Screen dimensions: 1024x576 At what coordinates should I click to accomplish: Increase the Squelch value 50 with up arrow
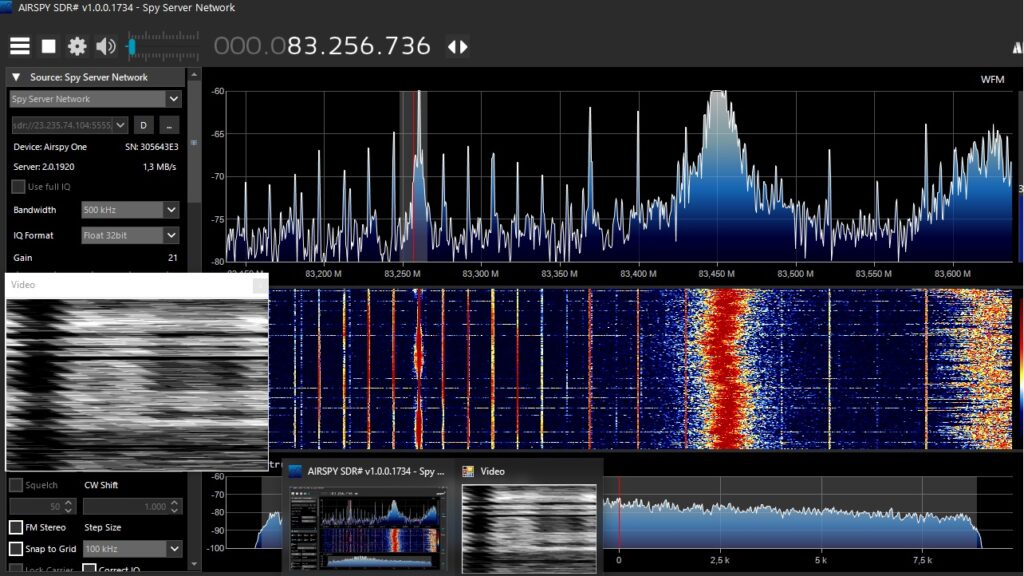pos(68,503)
